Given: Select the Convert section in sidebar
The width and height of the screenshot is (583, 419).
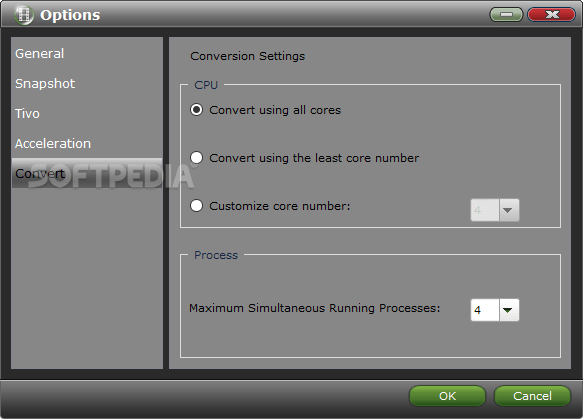Looking at the screenshot, I should 87,173.
